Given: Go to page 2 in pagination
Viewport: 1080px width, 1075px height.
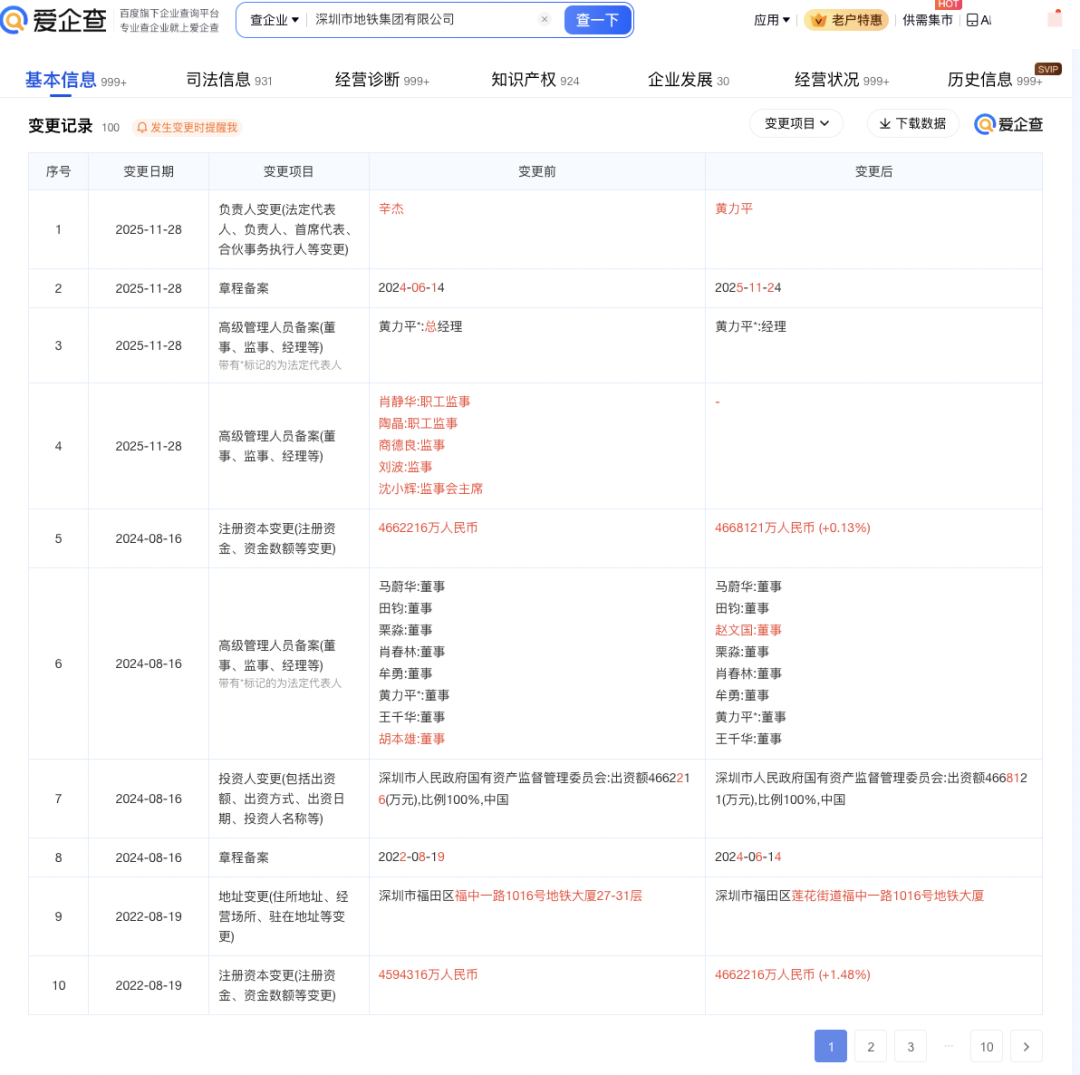Looking at the screenshot, I should [x=870, y=1046].
